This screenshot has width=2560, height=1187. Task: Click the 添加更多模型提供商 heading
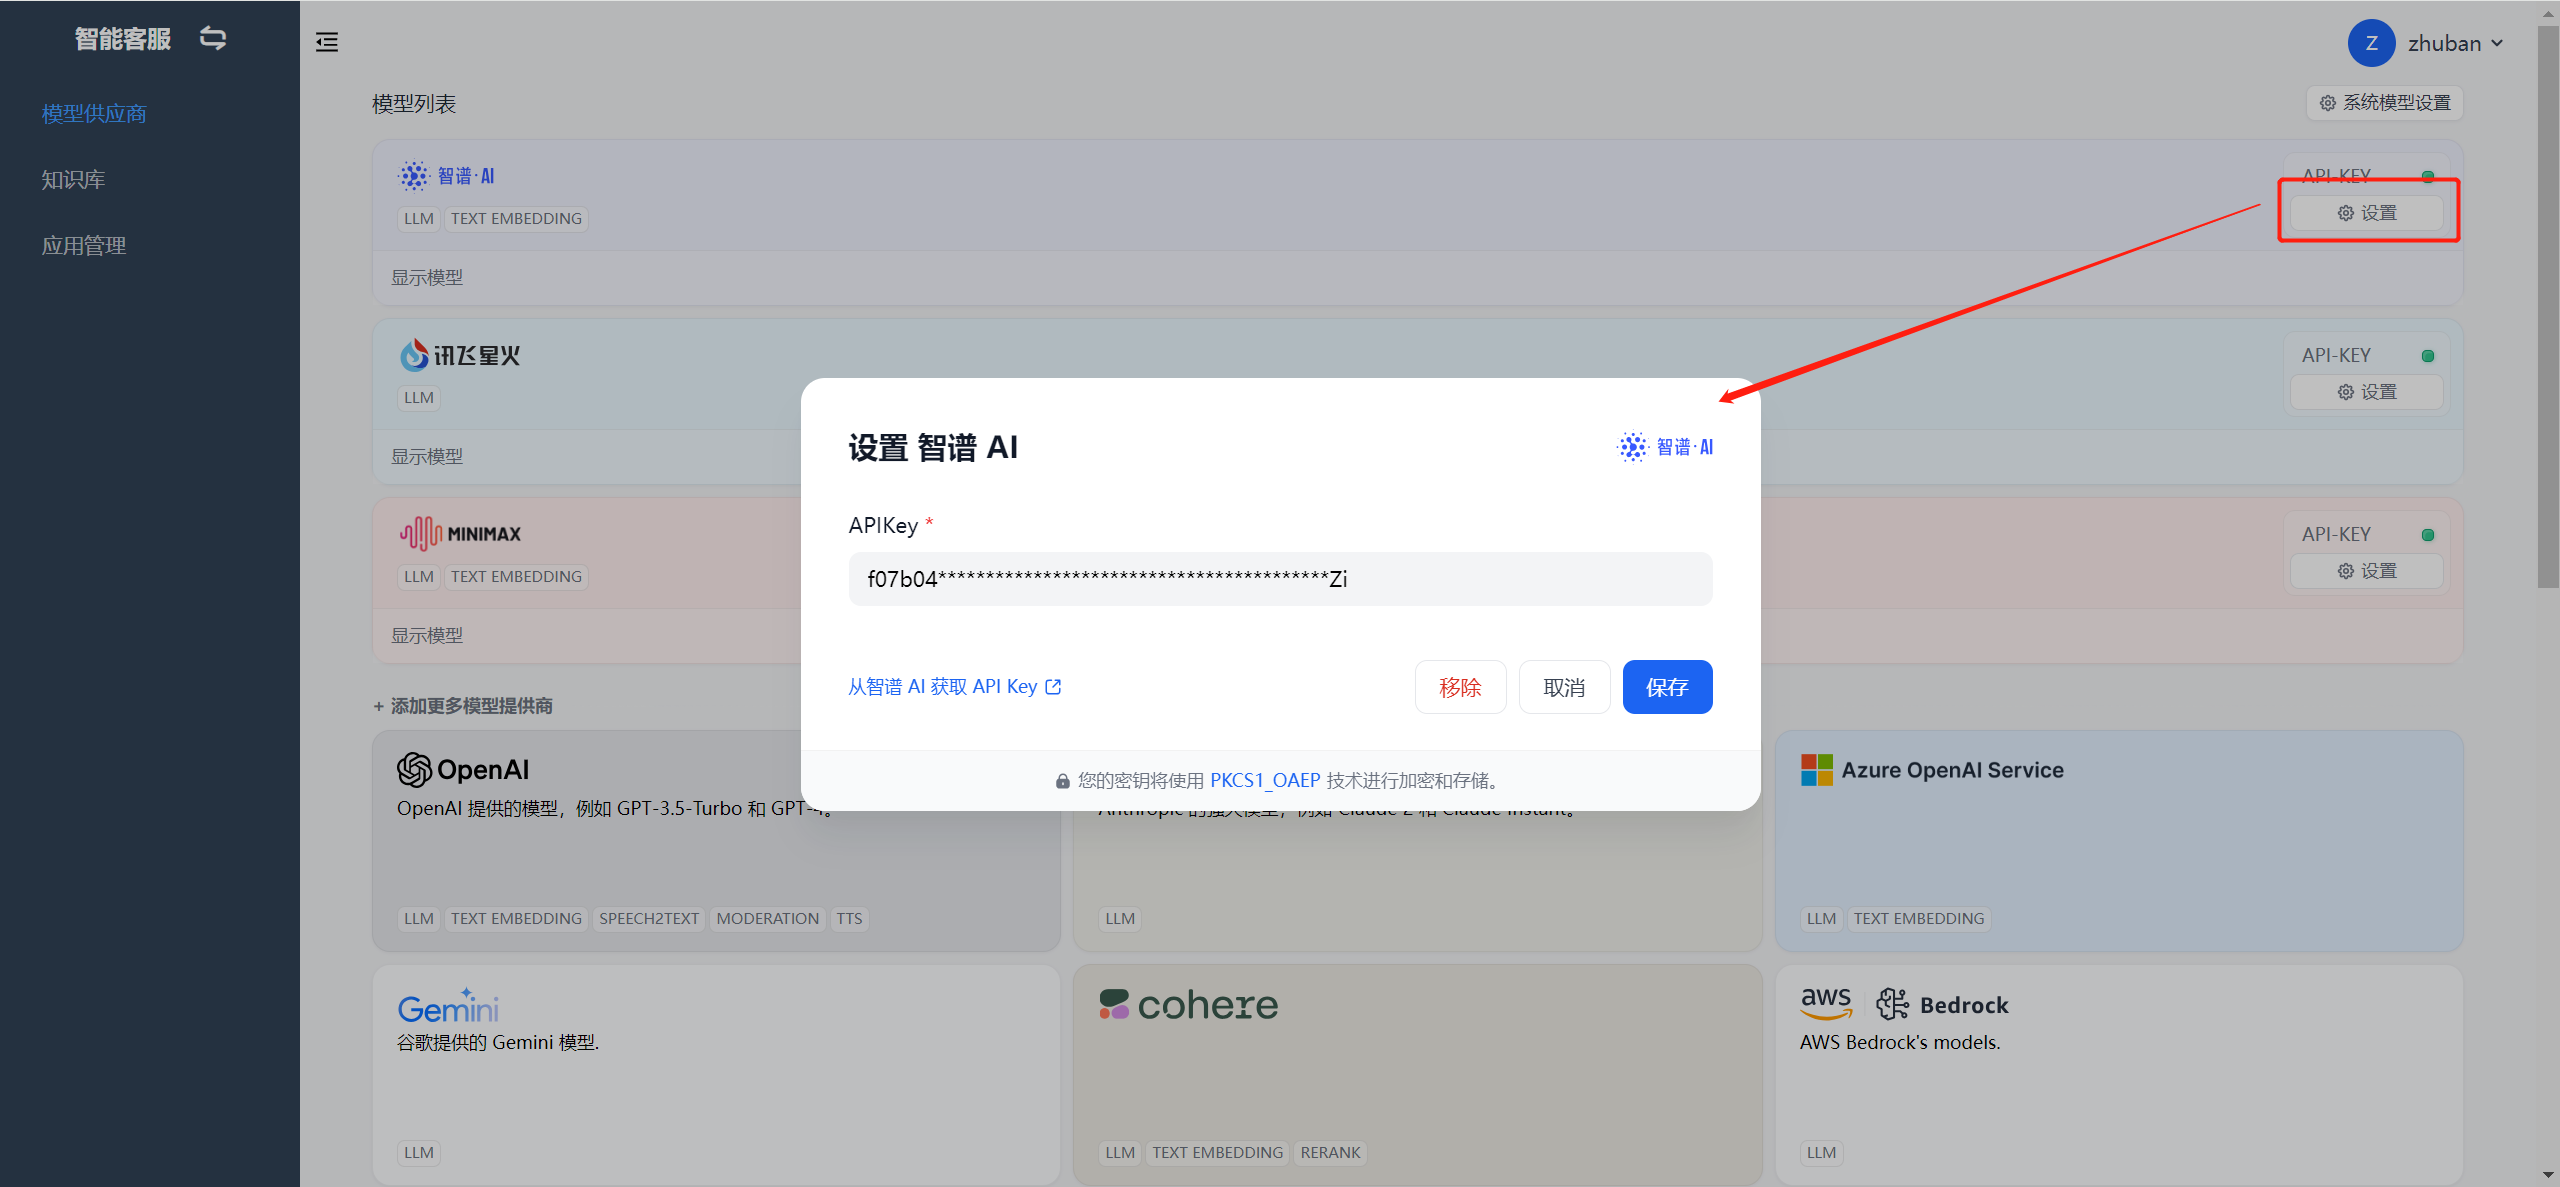pos(463,706)
